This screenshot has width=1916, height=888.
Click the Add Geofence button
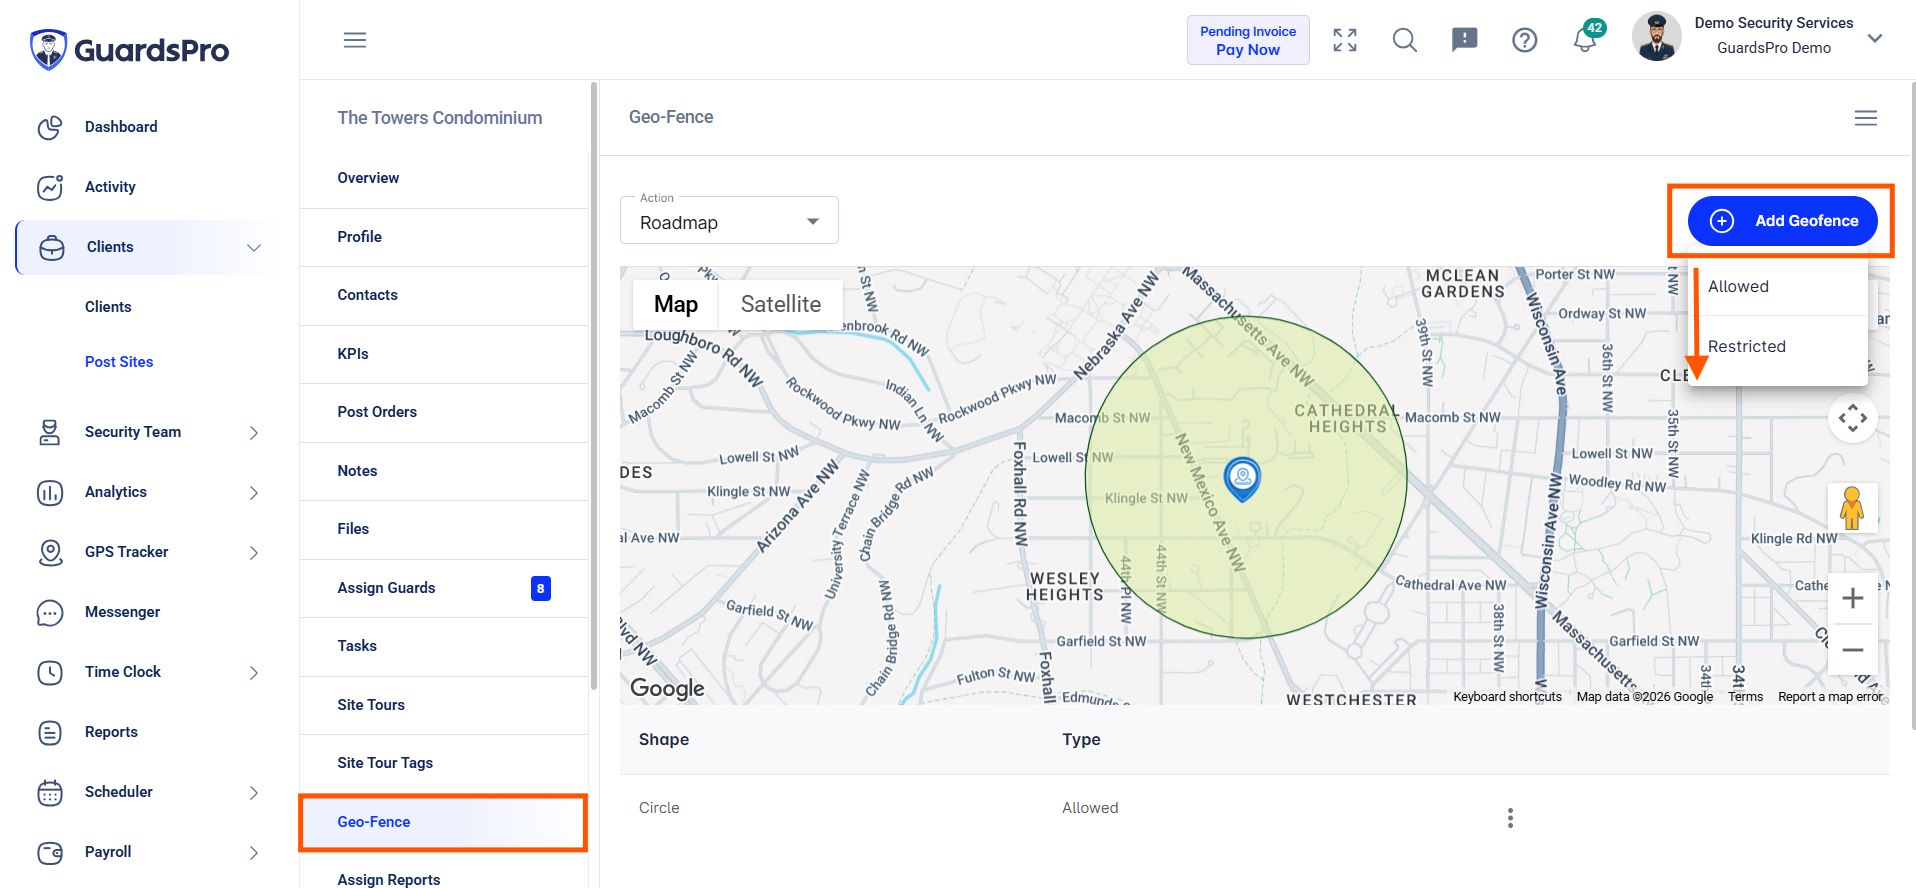[1782, 221]
